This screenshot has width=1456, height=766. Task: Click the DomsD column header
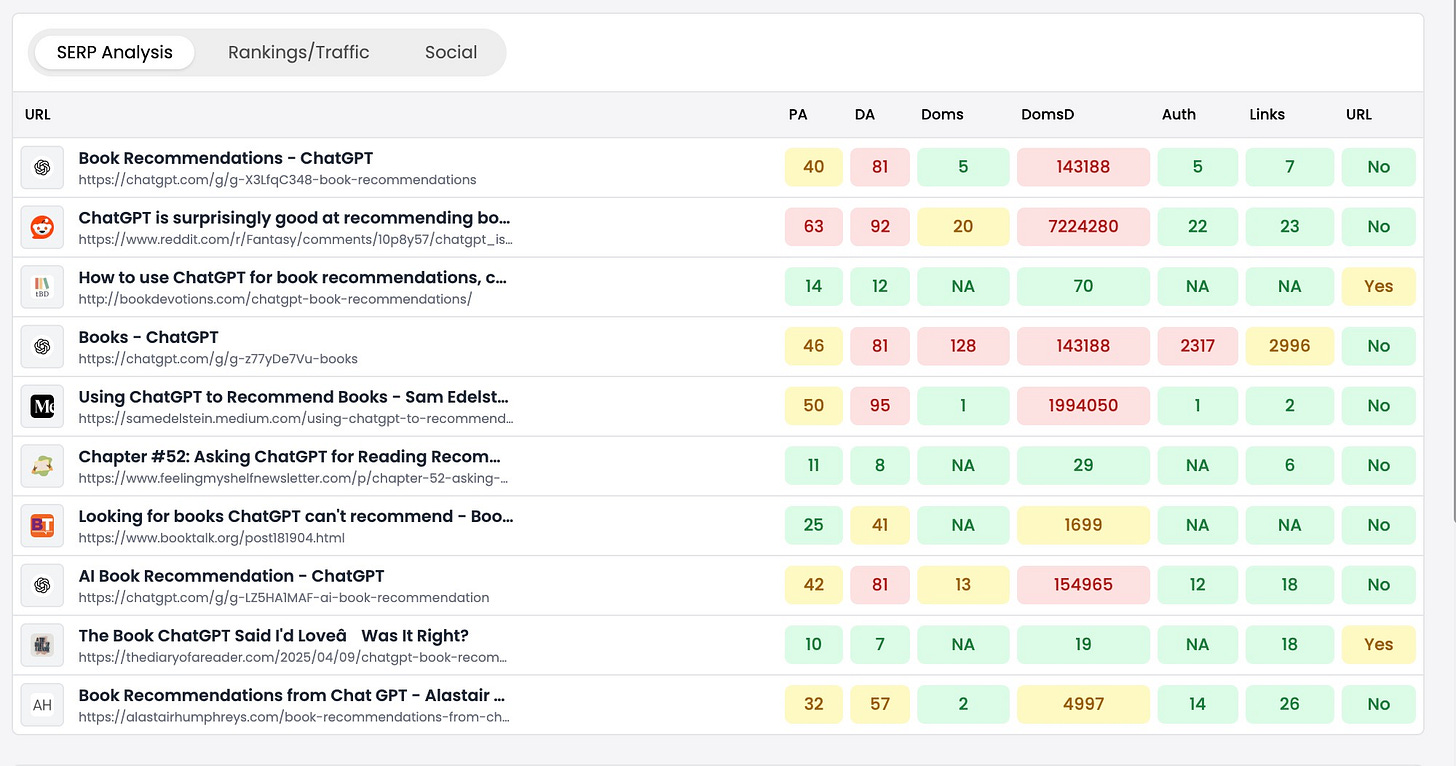(1047, 115)
